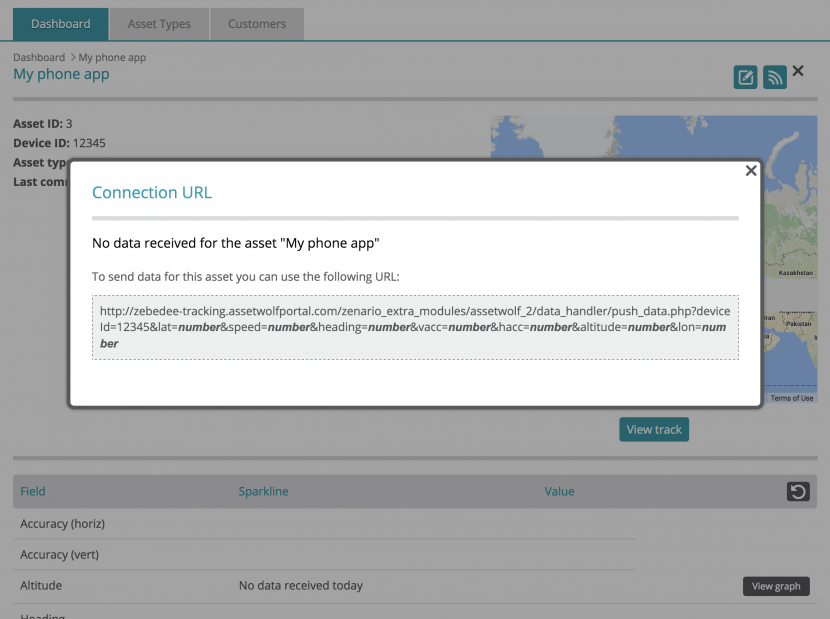Click the refresh icon in table header
Viewport: 830px width, 619px height.
[x=797, y=491]
